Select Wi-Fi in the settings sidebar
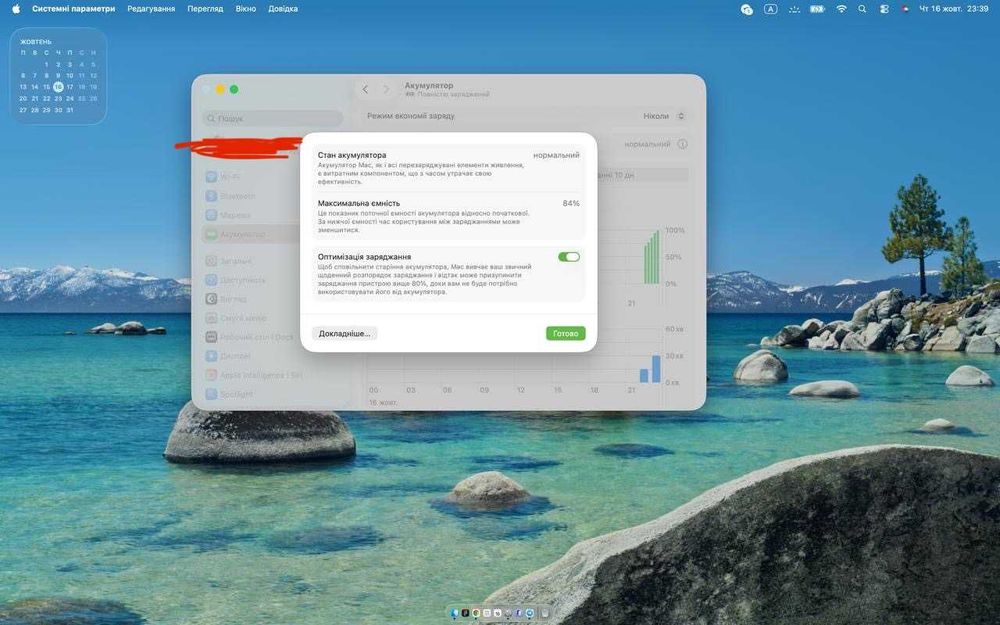The image size is (1000, 625). click(223, 177)
